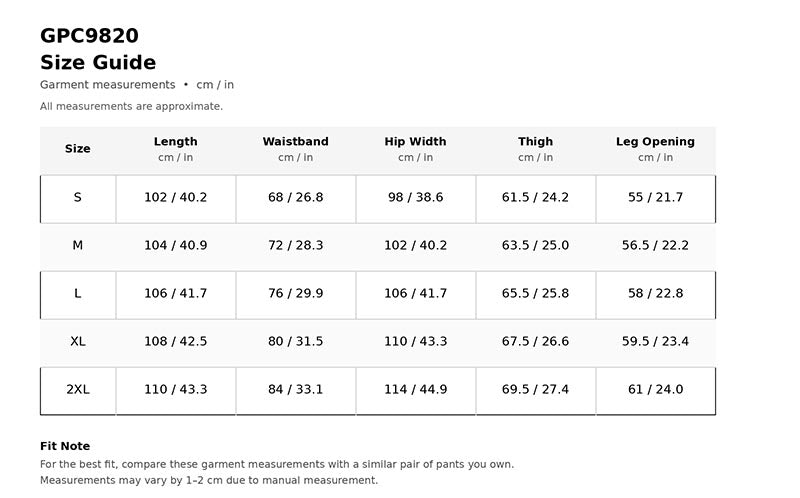Click the Fit Note heading
This screenshot has height=498, width=800.
point(65,446)
